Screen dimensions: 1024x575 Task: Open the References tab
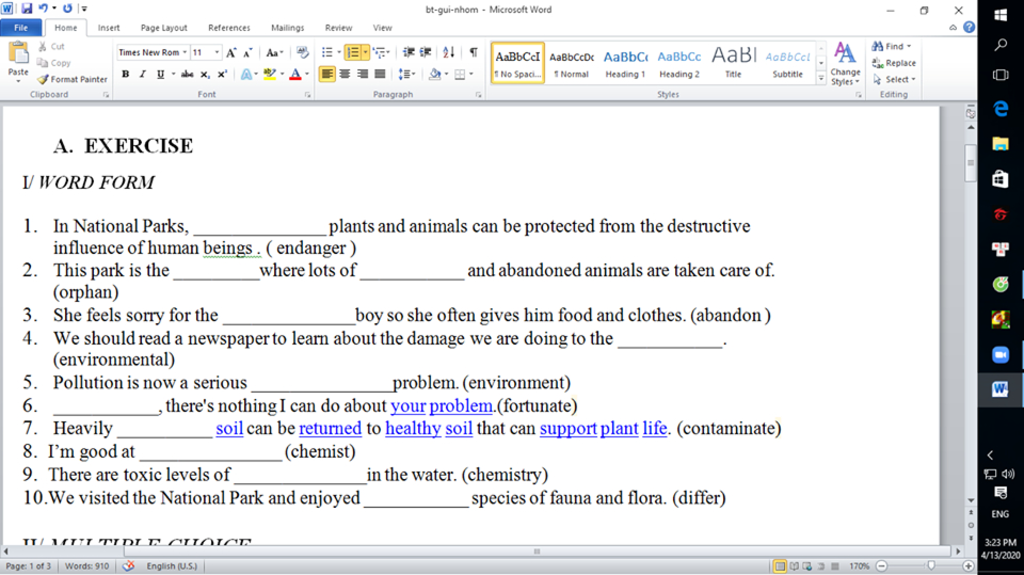229,27
